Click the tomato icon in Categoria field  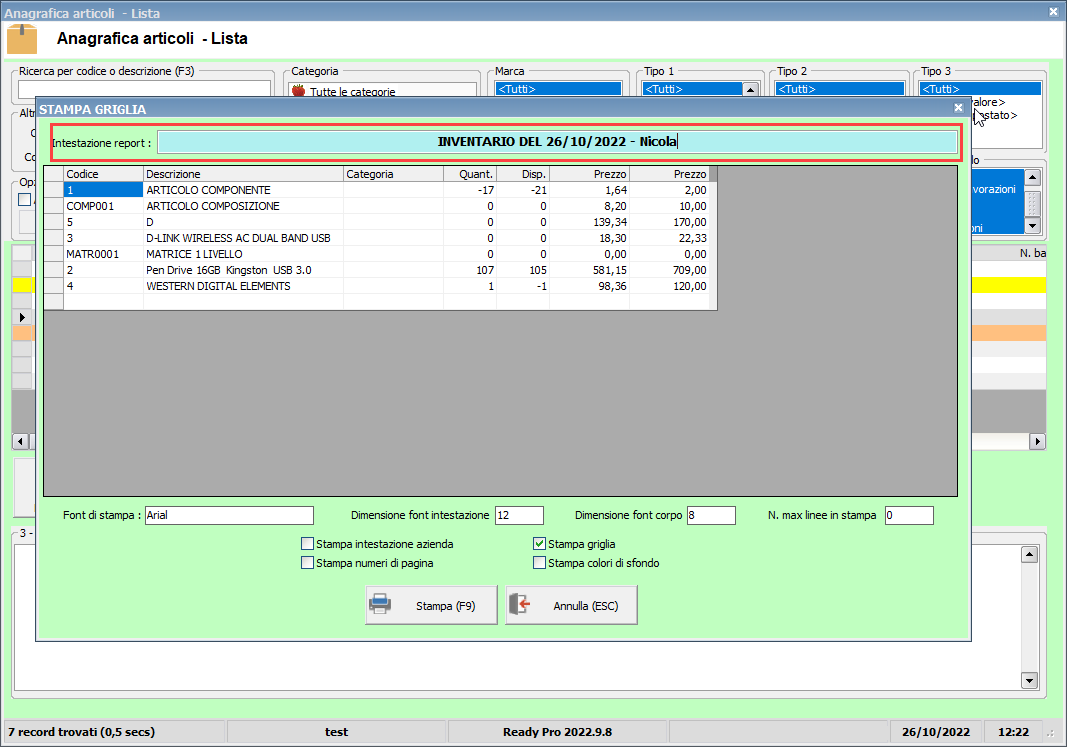(298, 91)
